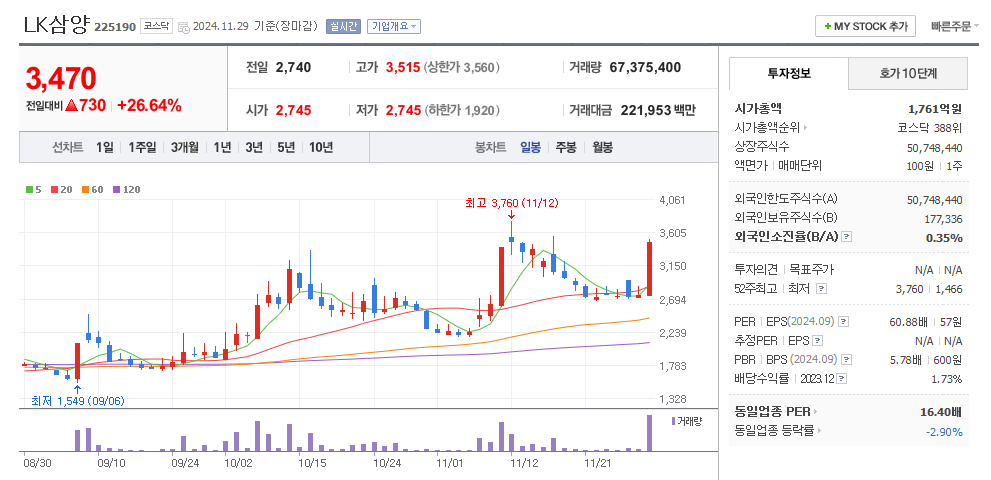Image resolution: width=991 pixels, height=480 pixels.
Task: Select the 3년 line chart period
Action: pyautogui.click(x=253, y=147)
